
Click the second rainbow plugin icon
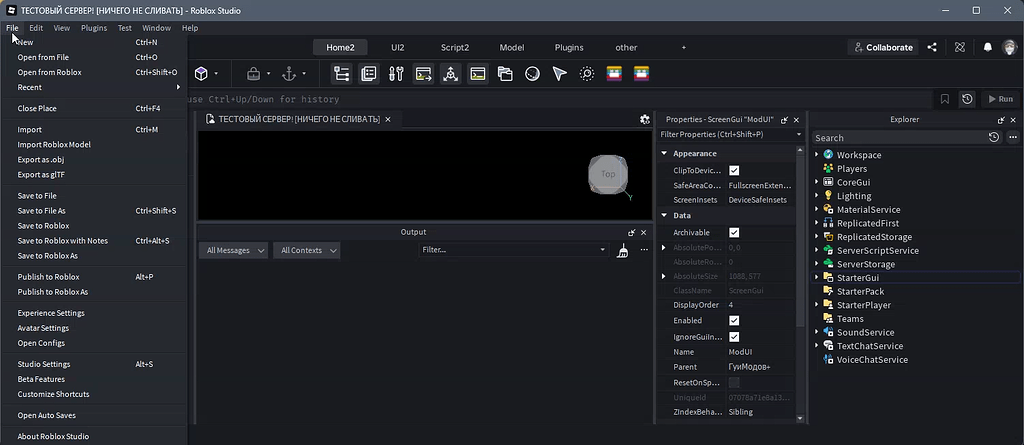point(641,73)
